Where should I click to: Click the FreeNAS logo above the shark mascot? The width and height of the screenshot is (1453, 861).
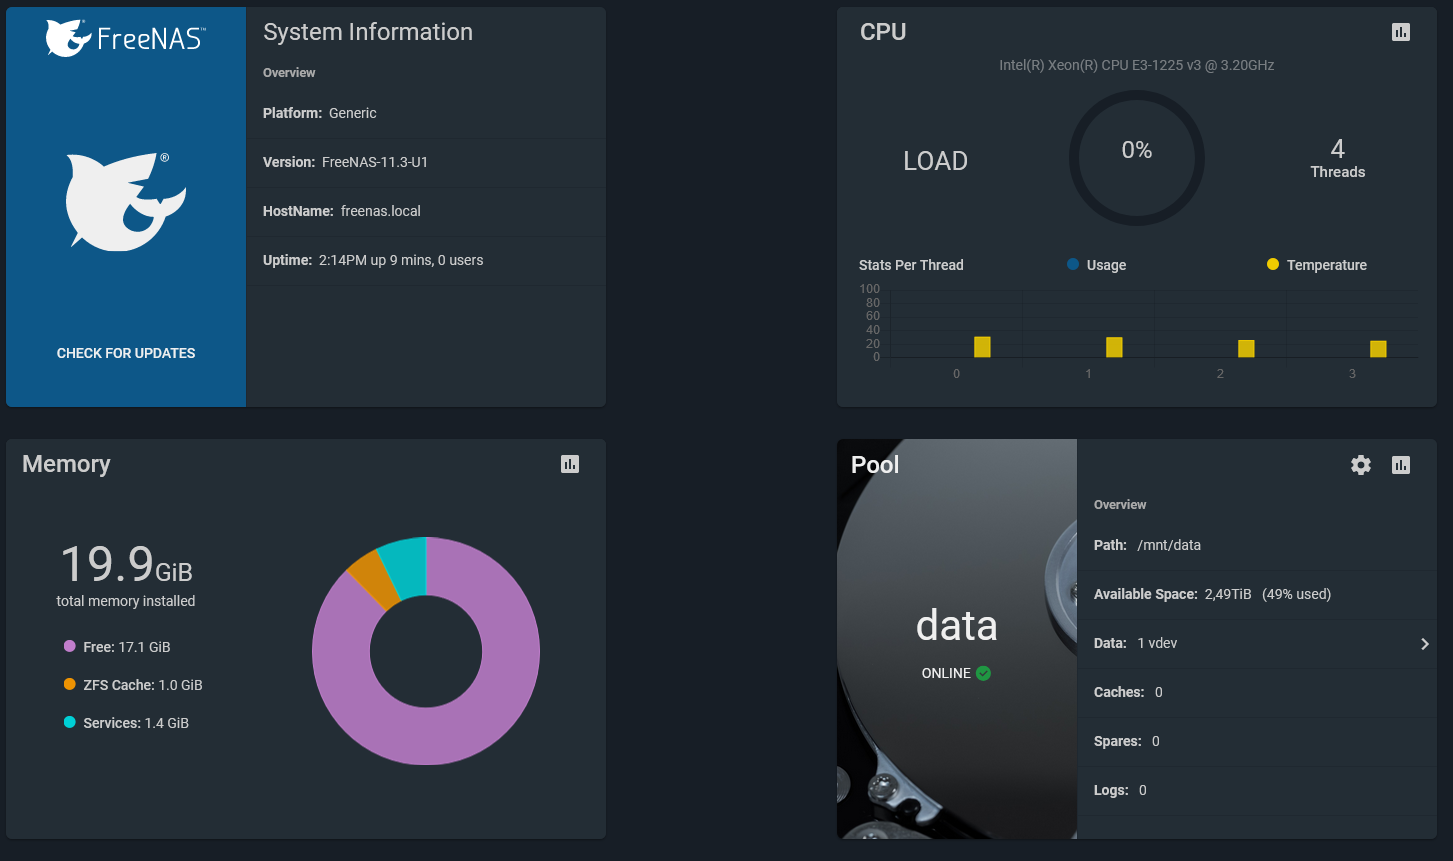[126, 38]
